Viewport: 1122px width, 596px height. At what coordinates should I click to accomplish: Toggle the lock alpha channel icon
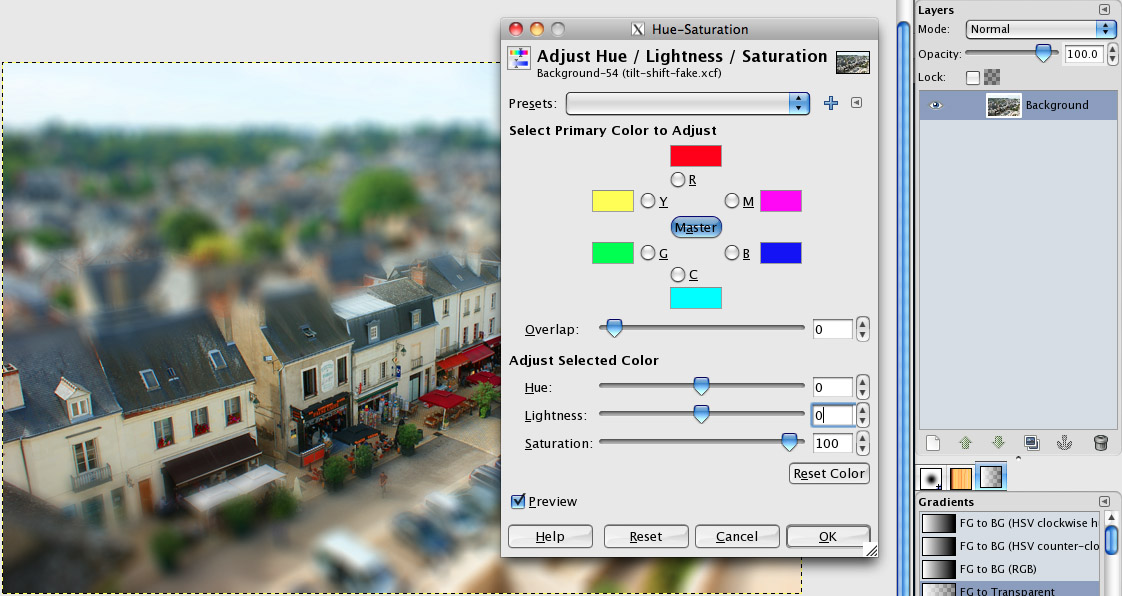click(x=992, y=77)
